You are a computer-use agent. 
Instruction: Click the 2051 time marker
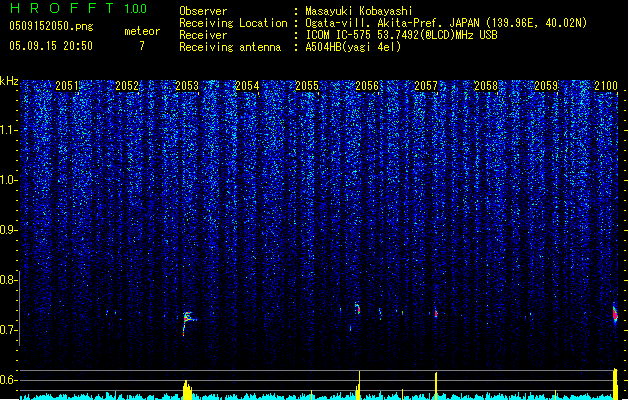pyautogui.click(x=67, y=86)
